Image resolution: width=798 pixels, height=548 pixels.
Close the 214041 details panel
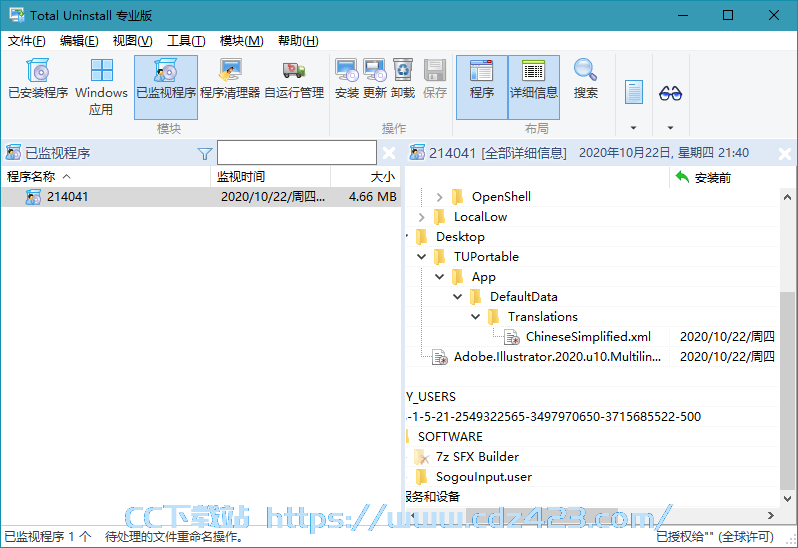click(785, 153)
